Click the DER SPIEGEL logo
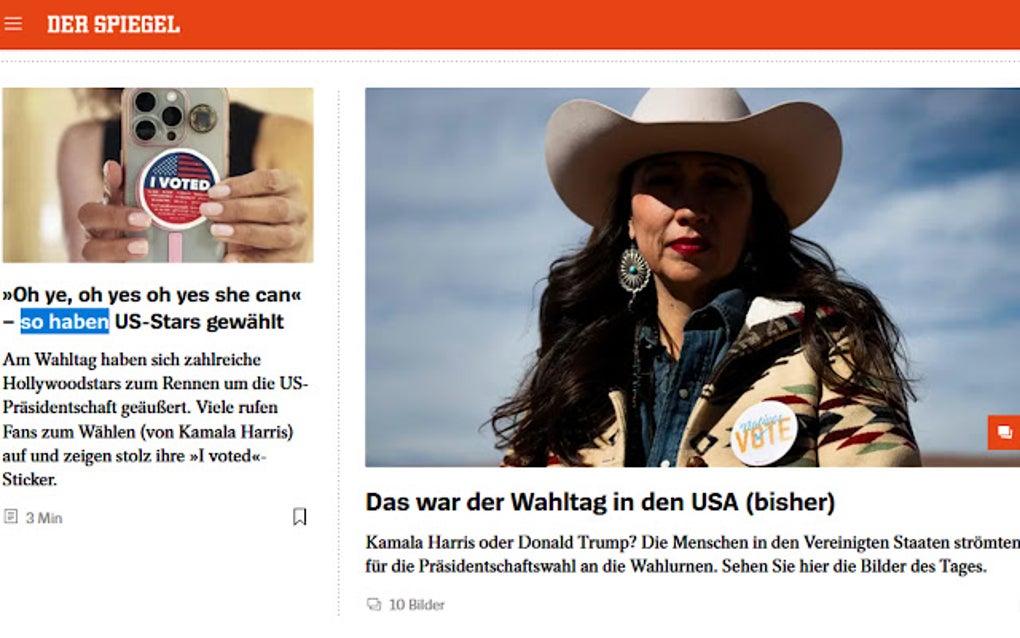This screenshot has width=1020, height=638. coord(113,25)
